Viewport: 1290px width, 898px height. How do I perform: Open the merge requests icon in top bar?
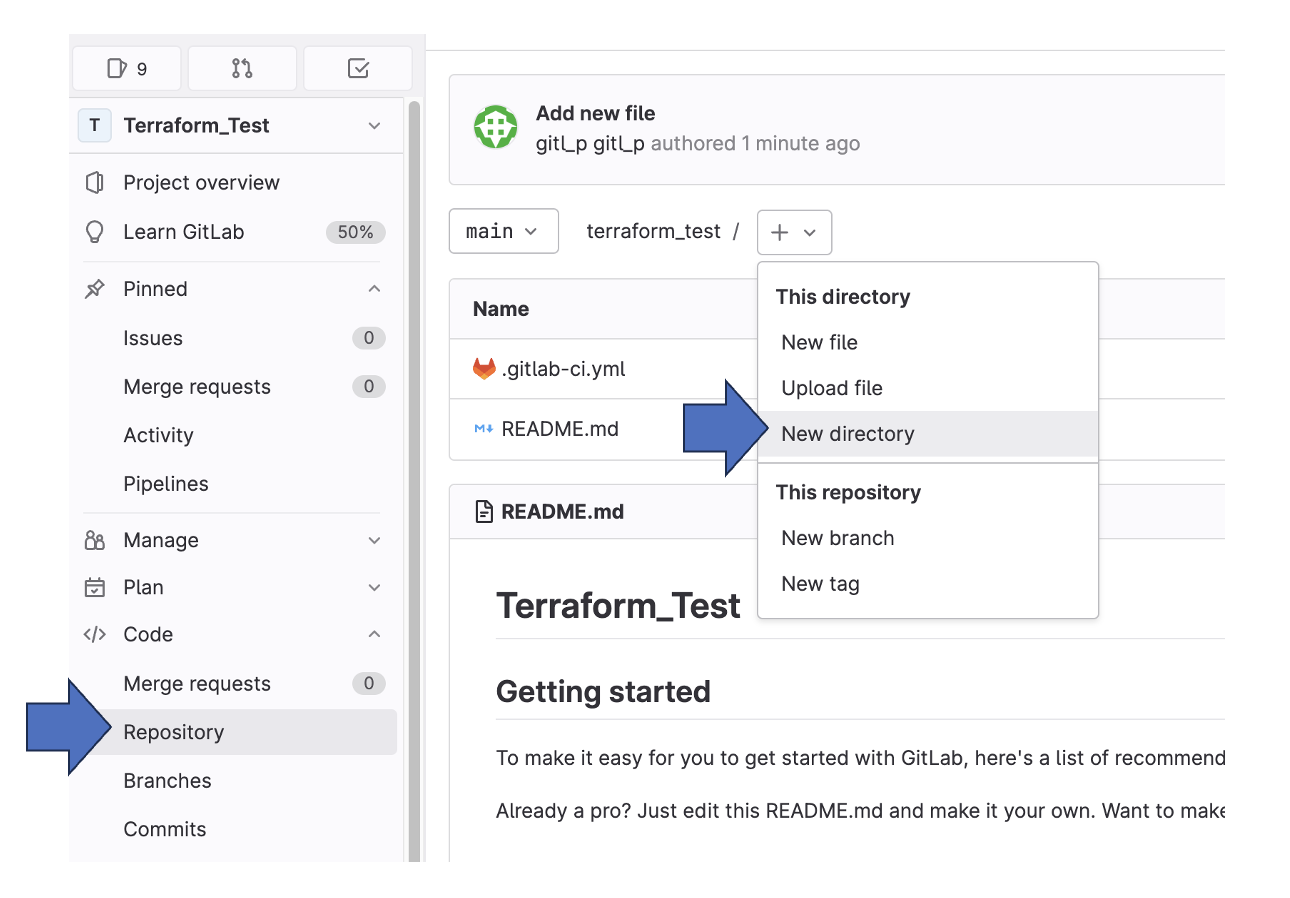[x=241, y=67]
